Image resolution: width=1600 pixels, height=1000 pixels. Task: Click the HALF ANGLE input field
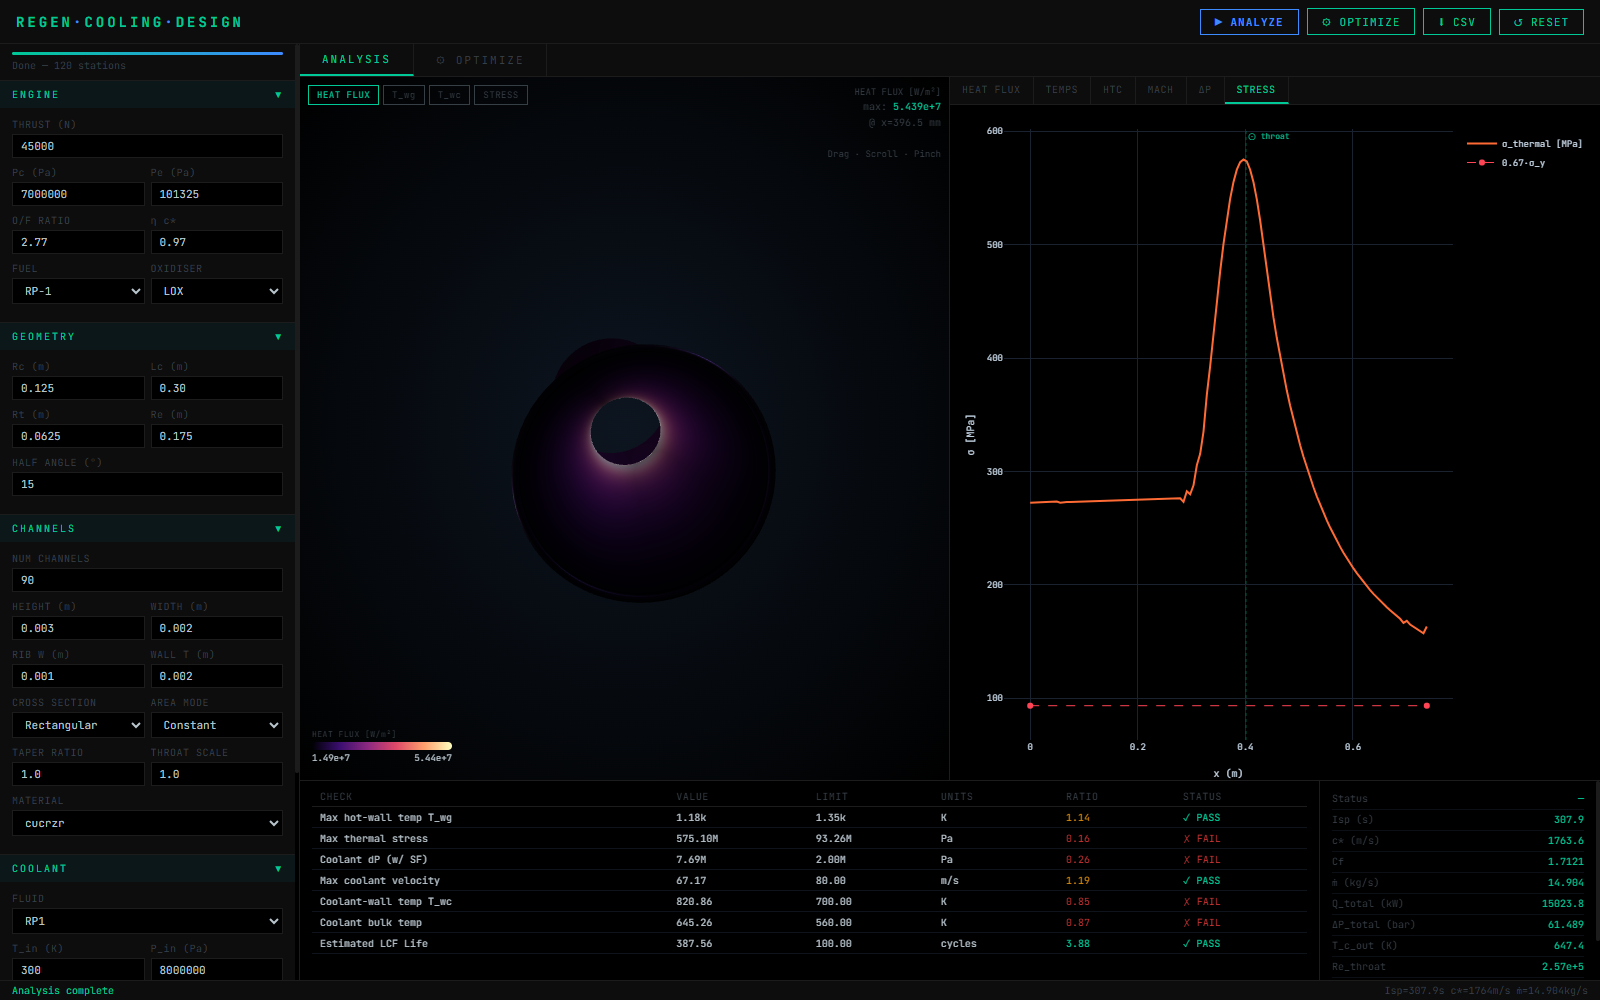tap(147, 484)
